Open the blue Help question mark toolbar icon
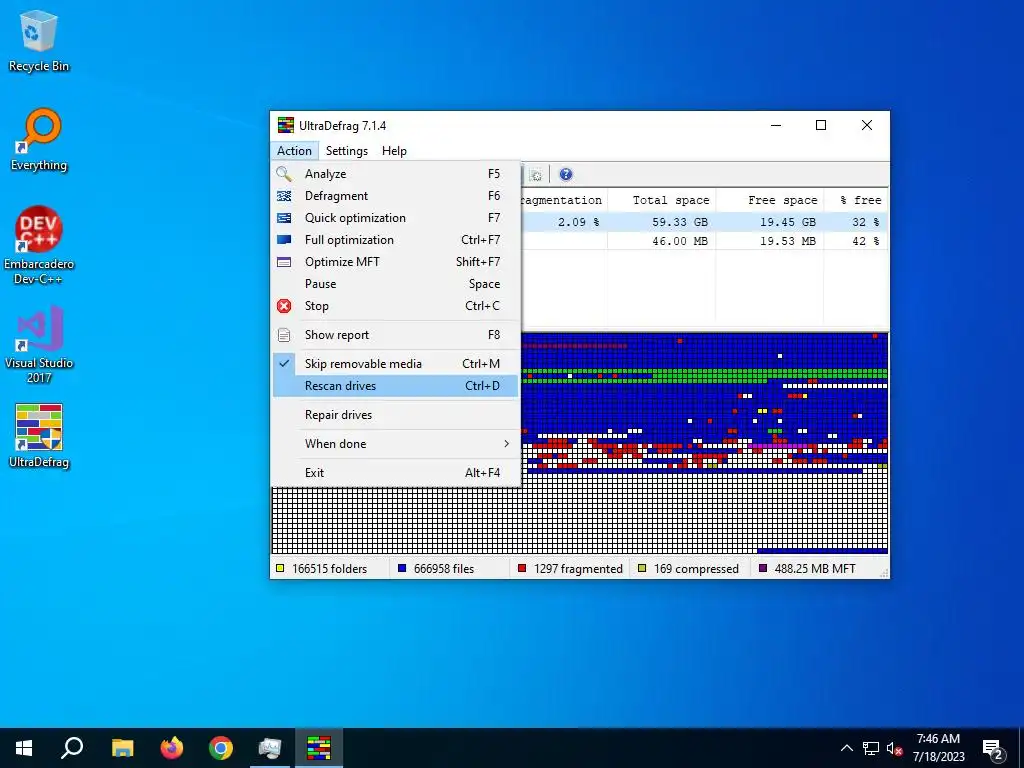1024x768 pixels. [566, 174]
